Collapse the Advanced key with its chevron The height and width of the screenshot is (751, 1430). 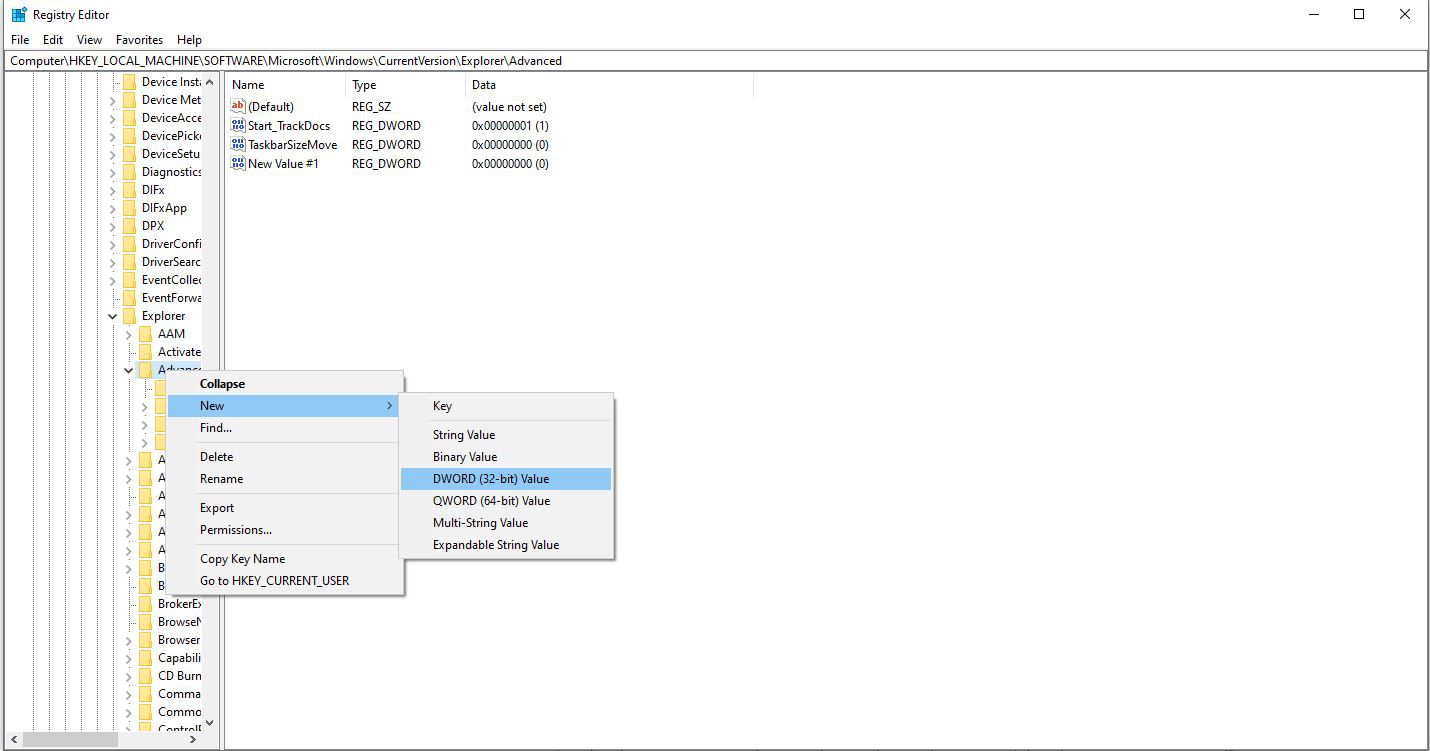coord(128,370)
